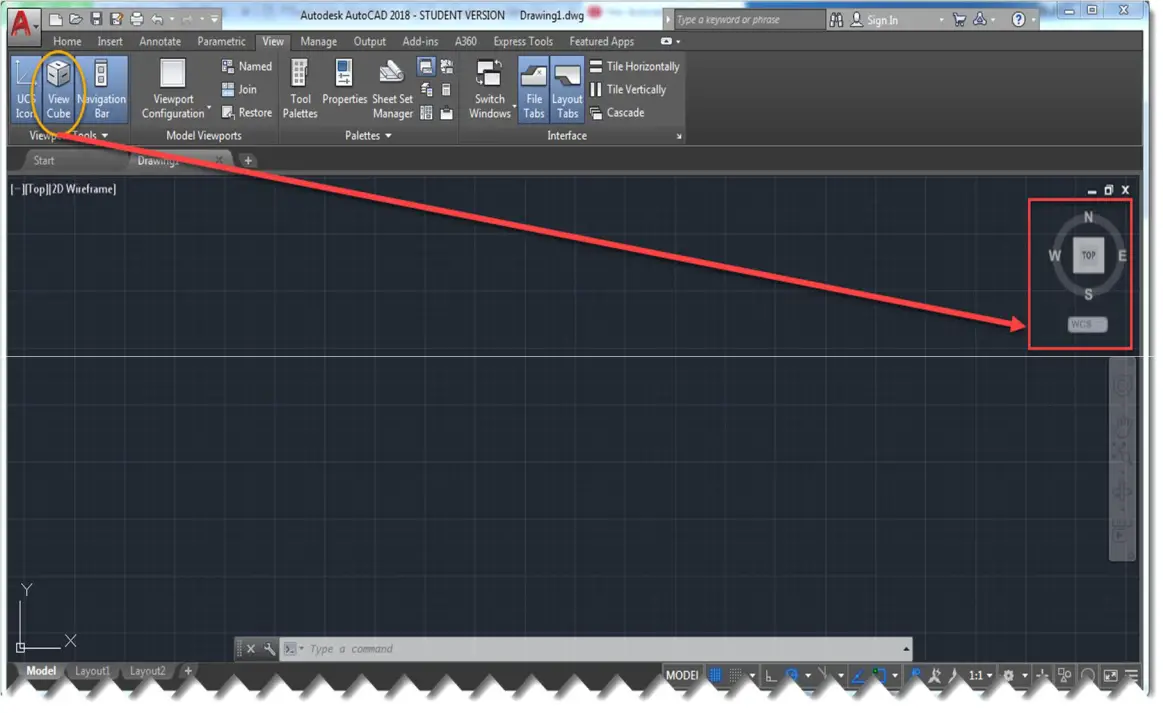
Task: Click the Sign In button
Action: pyautogui.click(x=874, y=20)
